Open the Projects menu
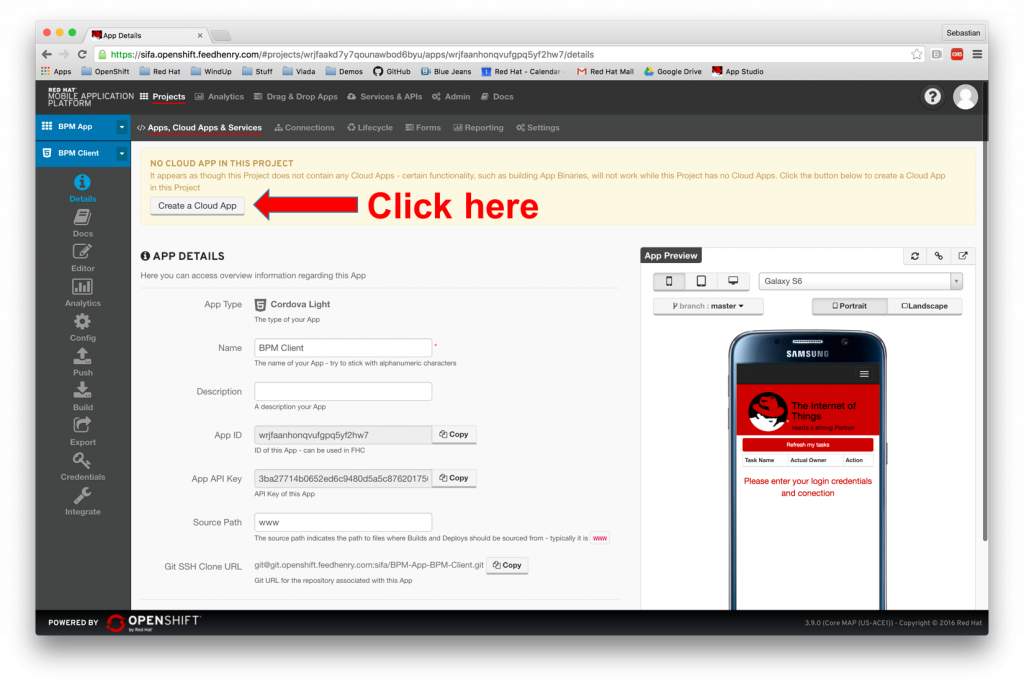The image size is (1024, 686). click(x=163, y=97)
